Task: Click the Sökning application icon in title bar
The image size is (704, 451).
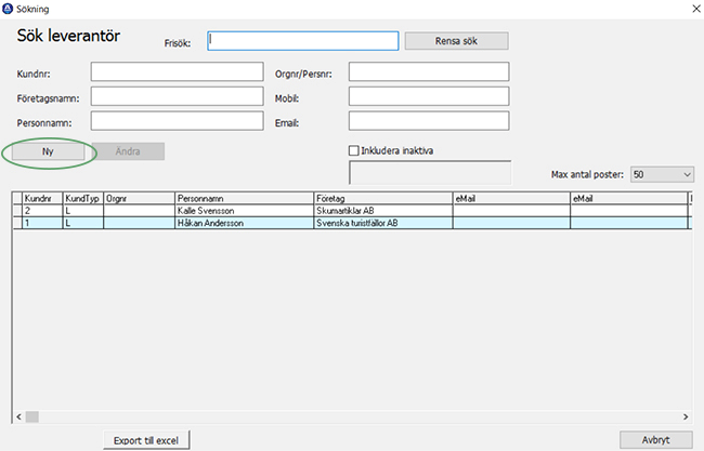Action: [x=8, y=9]
